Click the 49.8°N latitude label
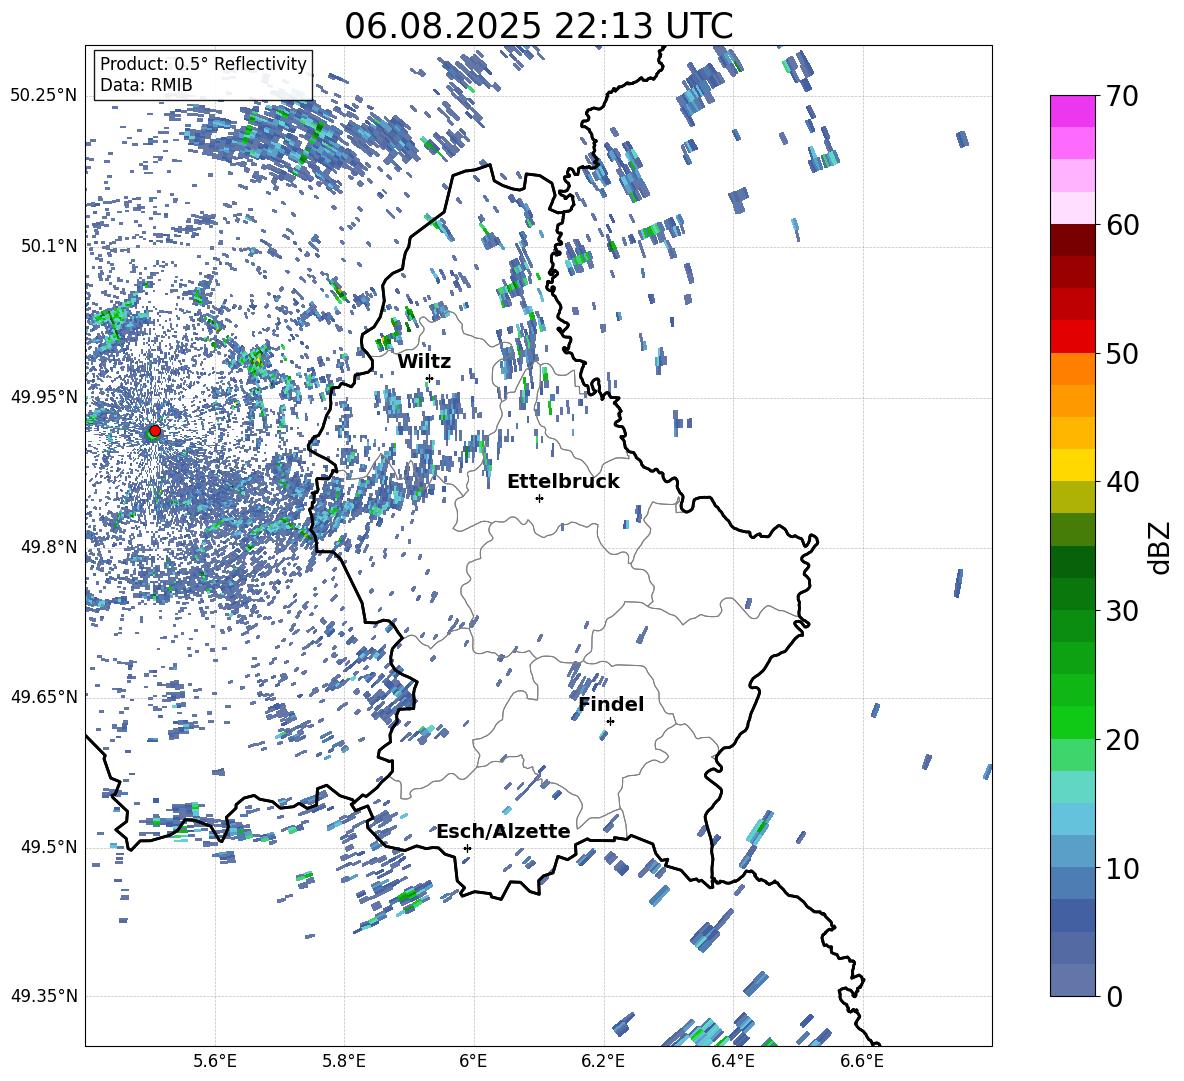The image size is (1184, 1081). (x=48, y=547)
